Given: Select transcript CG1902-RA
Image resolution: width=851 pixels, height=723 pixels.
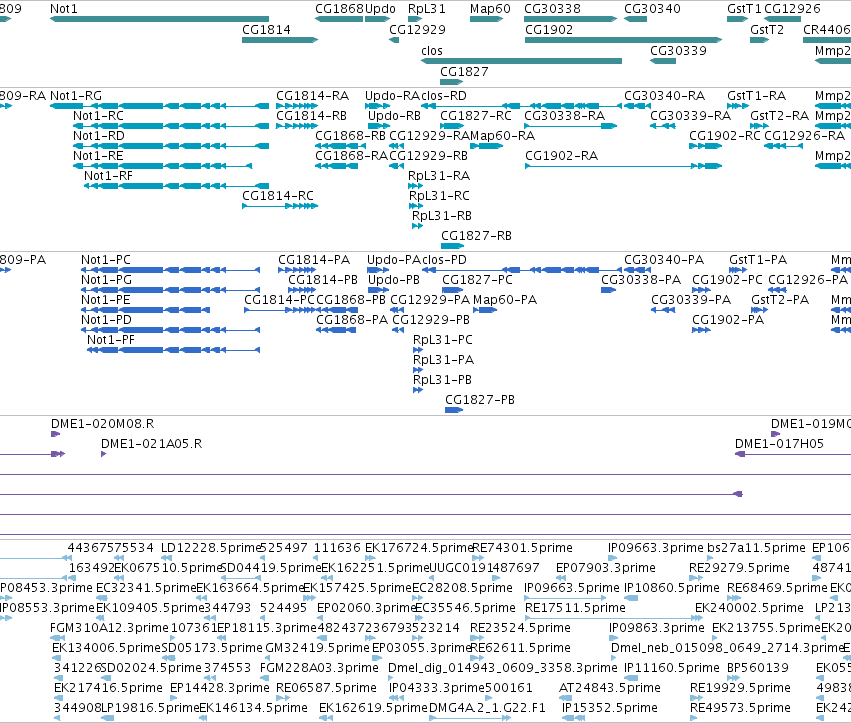Looking at the screenshot, I should 624,166.
